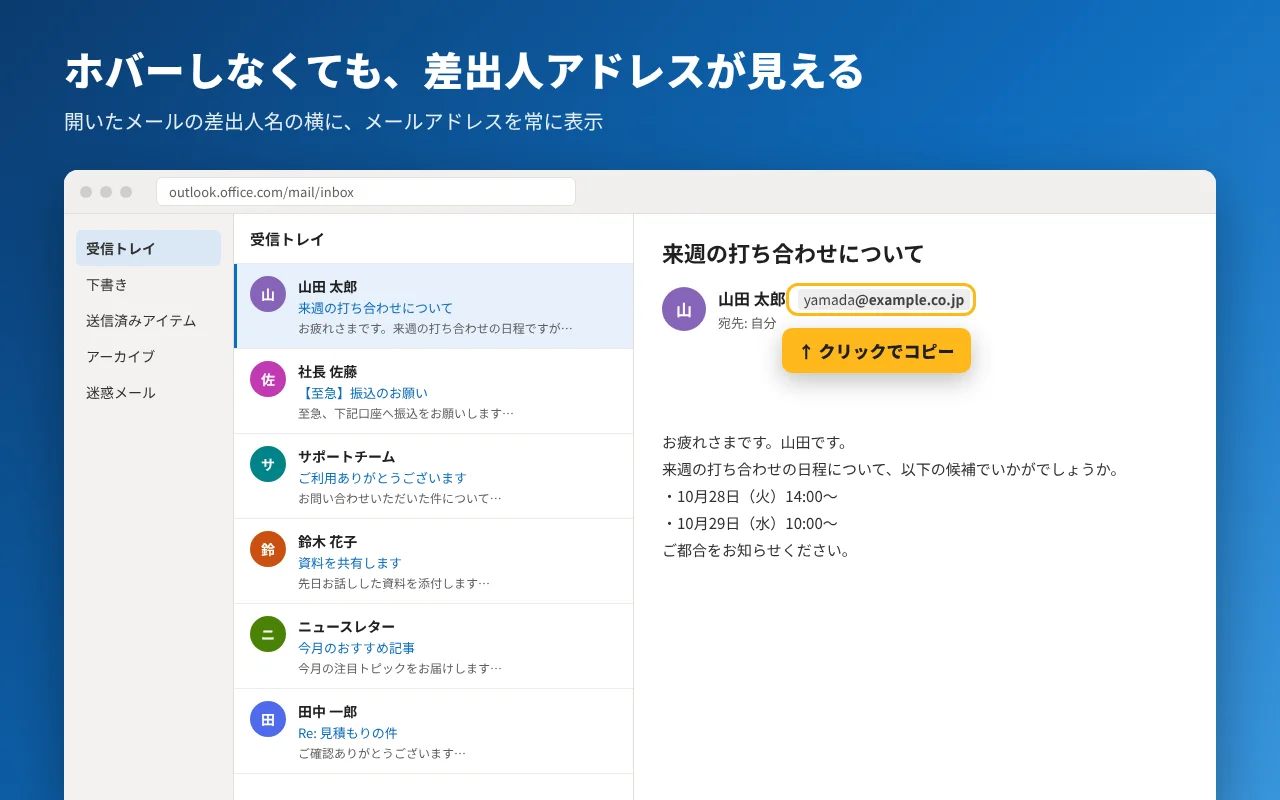Click sender name 田中 一郎 in list
1280x800 pixels.
pyautogui.click(x=327, y=712)
